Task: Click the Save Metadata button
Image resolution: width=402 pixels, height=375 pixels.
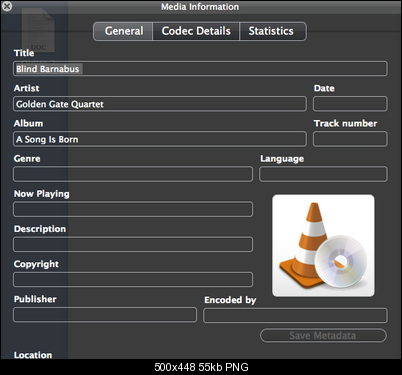Action: [x=323, y=336]
